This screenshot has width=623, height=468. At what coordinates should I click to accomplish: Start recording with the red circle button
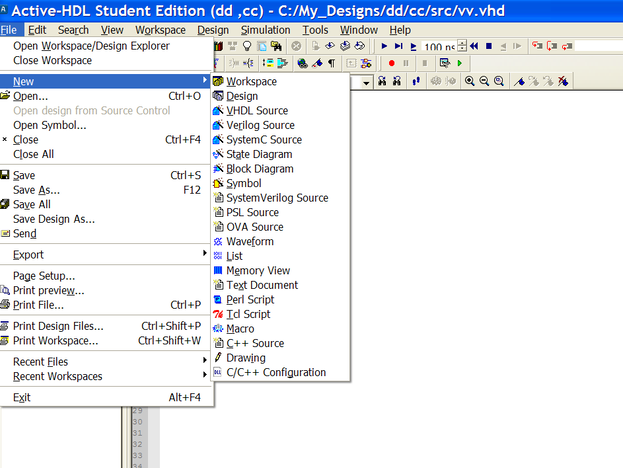point(391,63)
